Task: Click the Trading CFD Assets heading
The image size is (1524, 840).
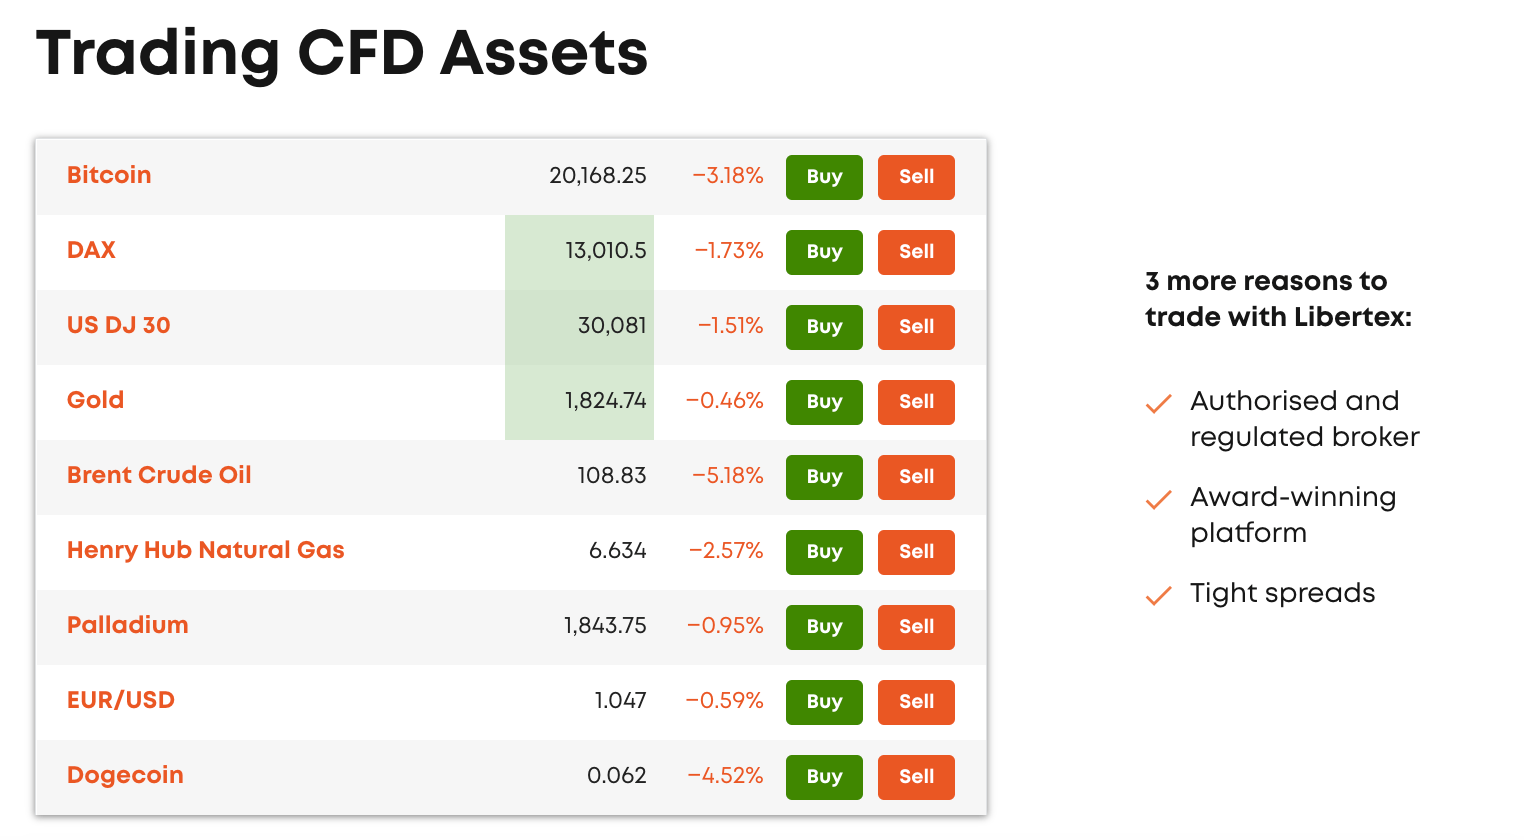Action: pyautogui.click(x=342, y=53)
